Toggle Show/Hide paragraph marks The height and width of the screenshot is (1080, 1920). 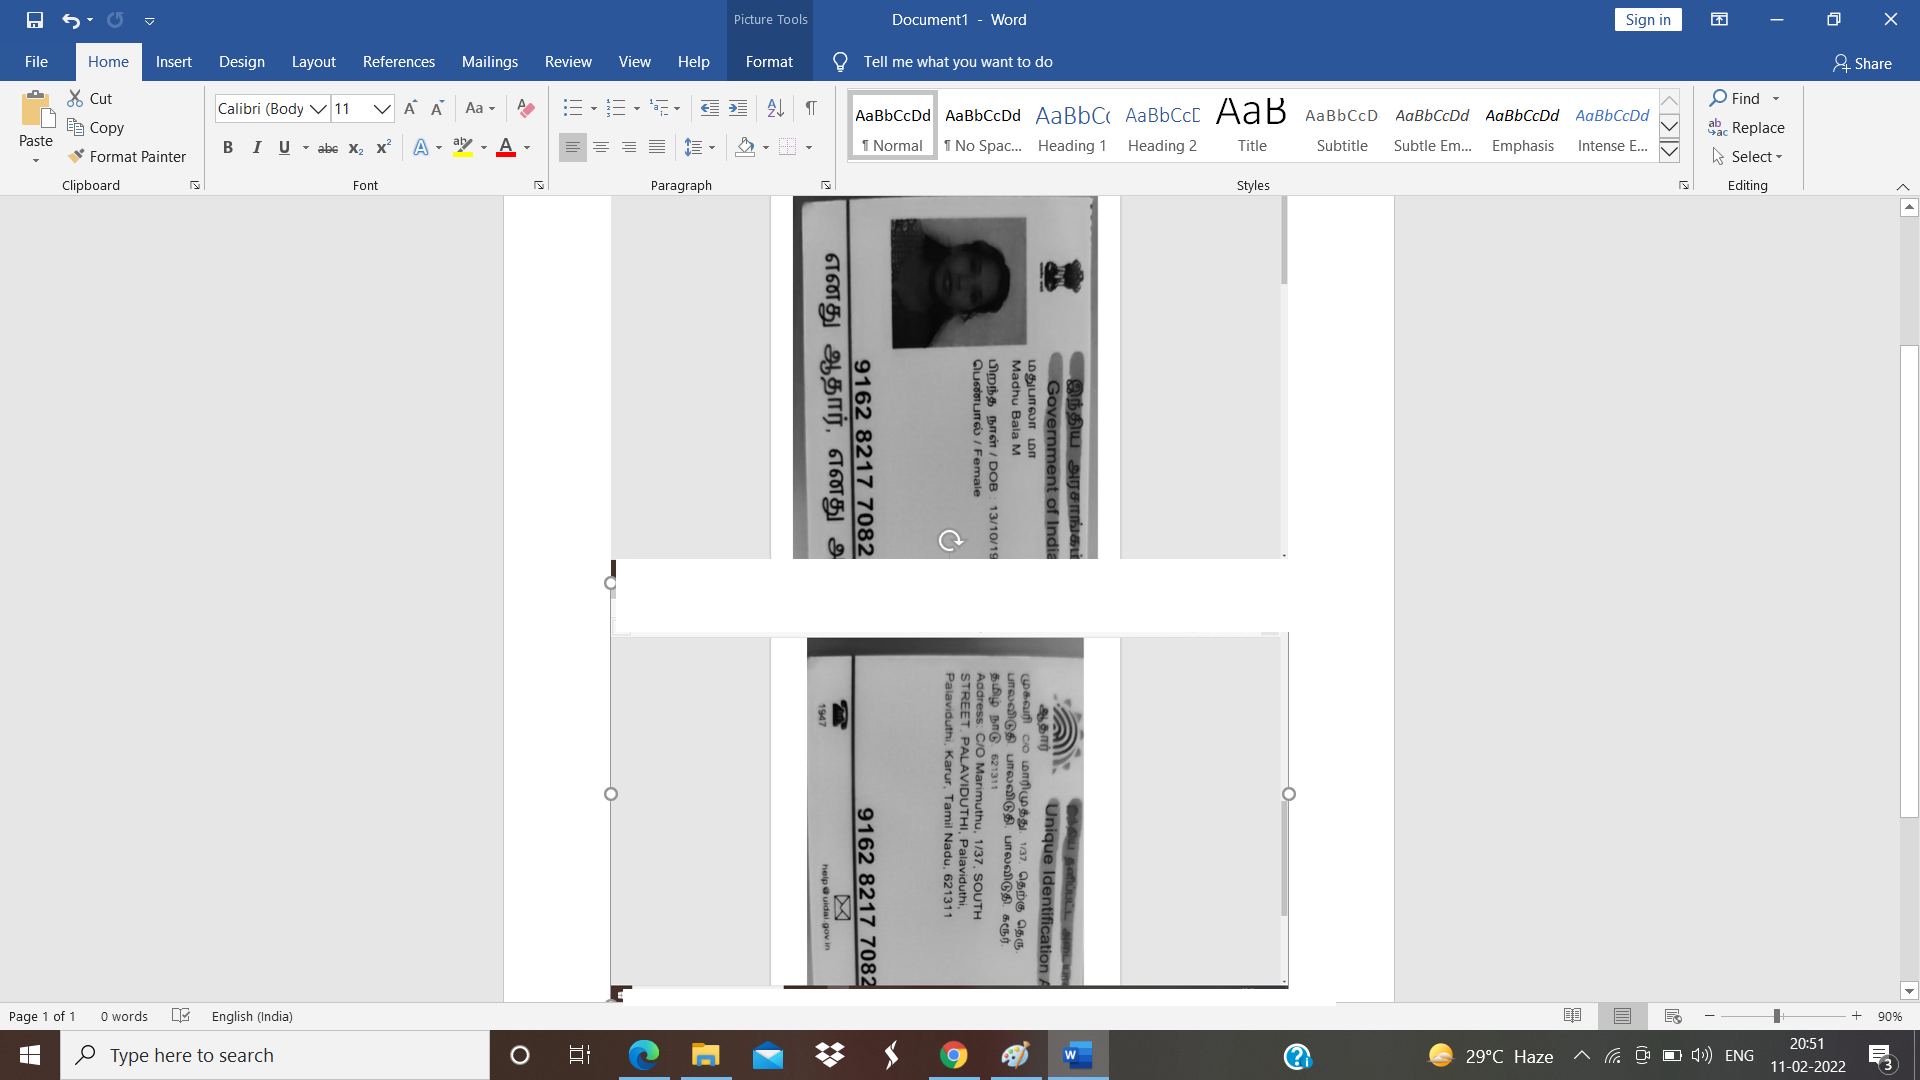811,108
